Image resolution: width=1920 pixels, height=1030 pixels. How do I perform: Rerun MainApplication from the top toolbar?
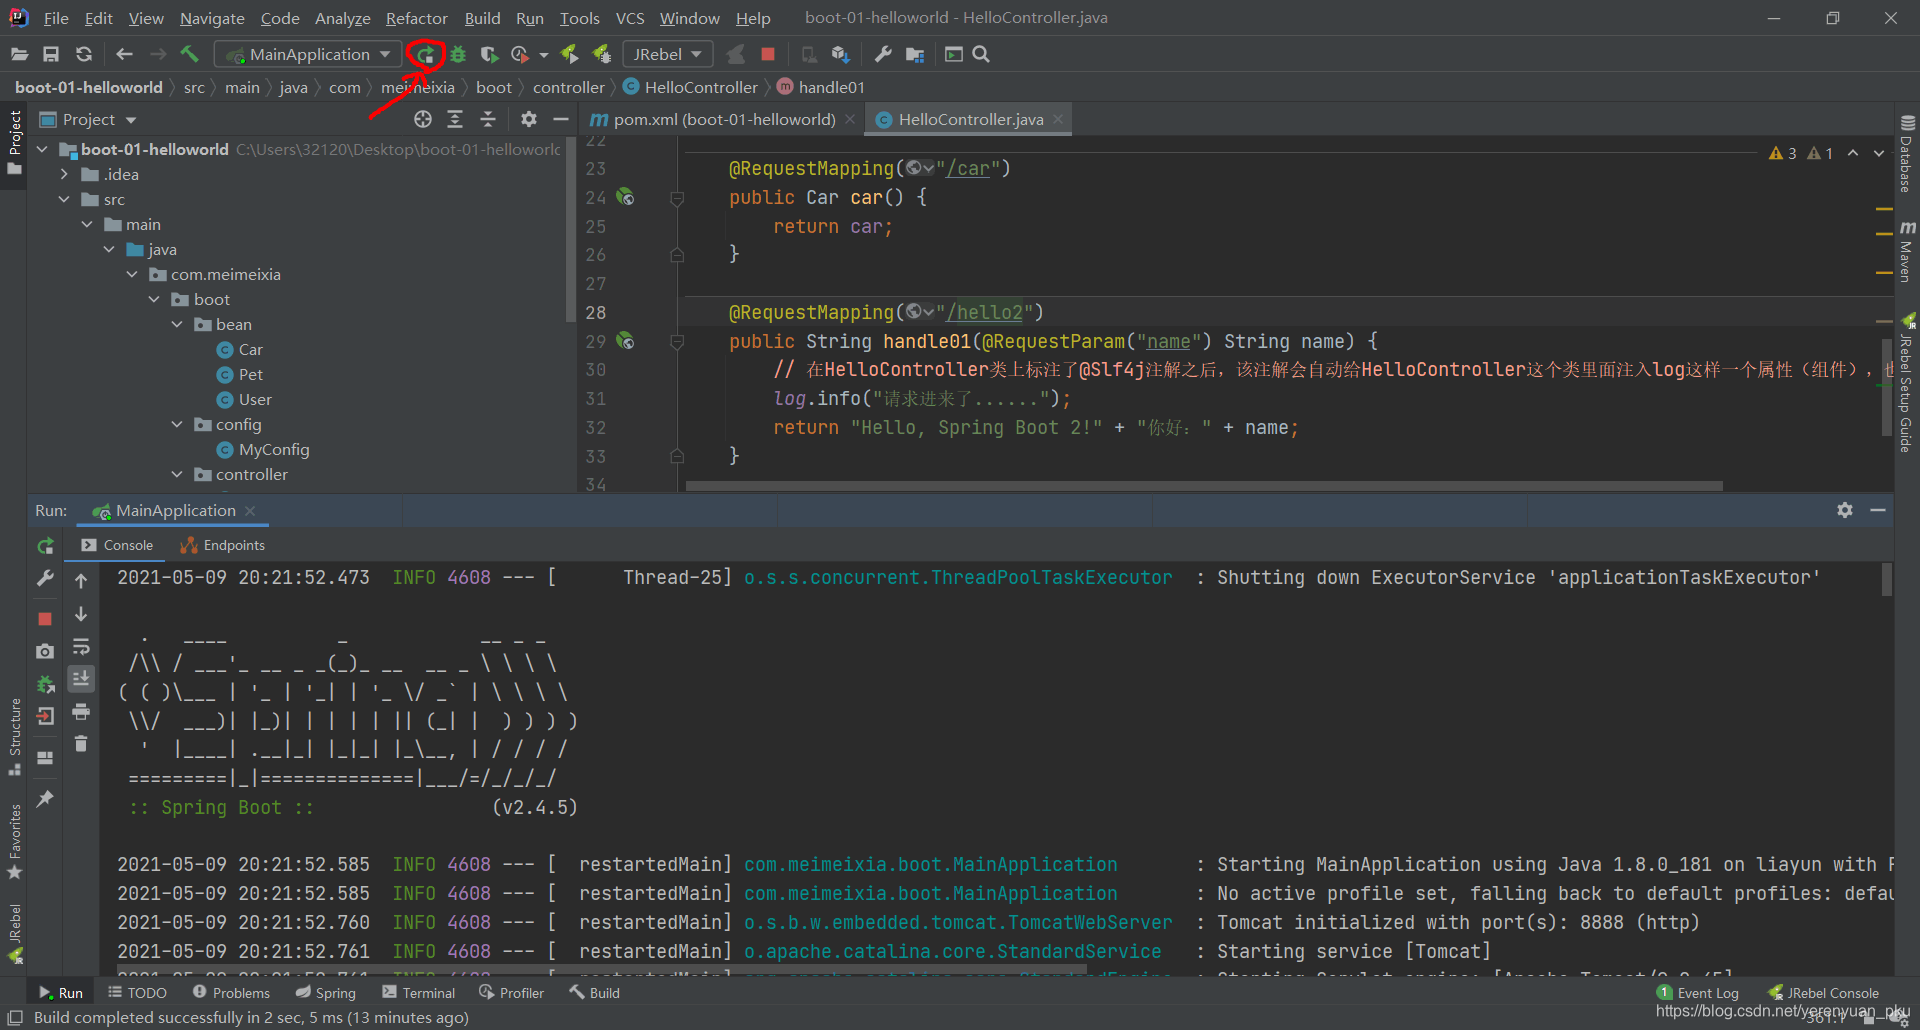click(x=426, y=54)
